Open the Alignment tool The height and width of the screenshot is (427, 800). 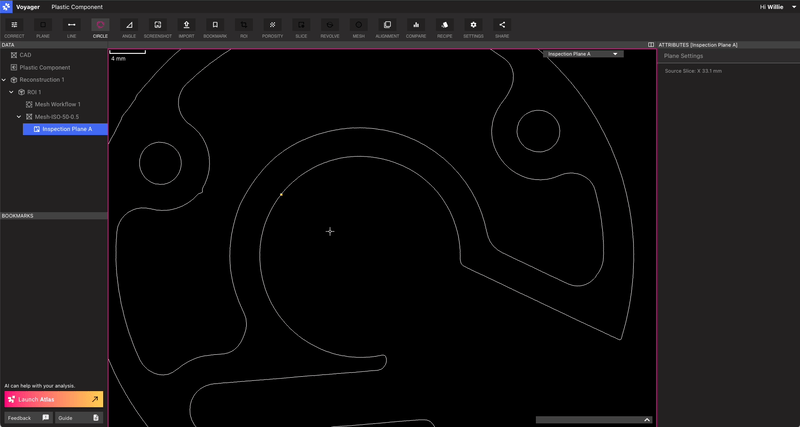pyautogui.click(x=387, y=29)
